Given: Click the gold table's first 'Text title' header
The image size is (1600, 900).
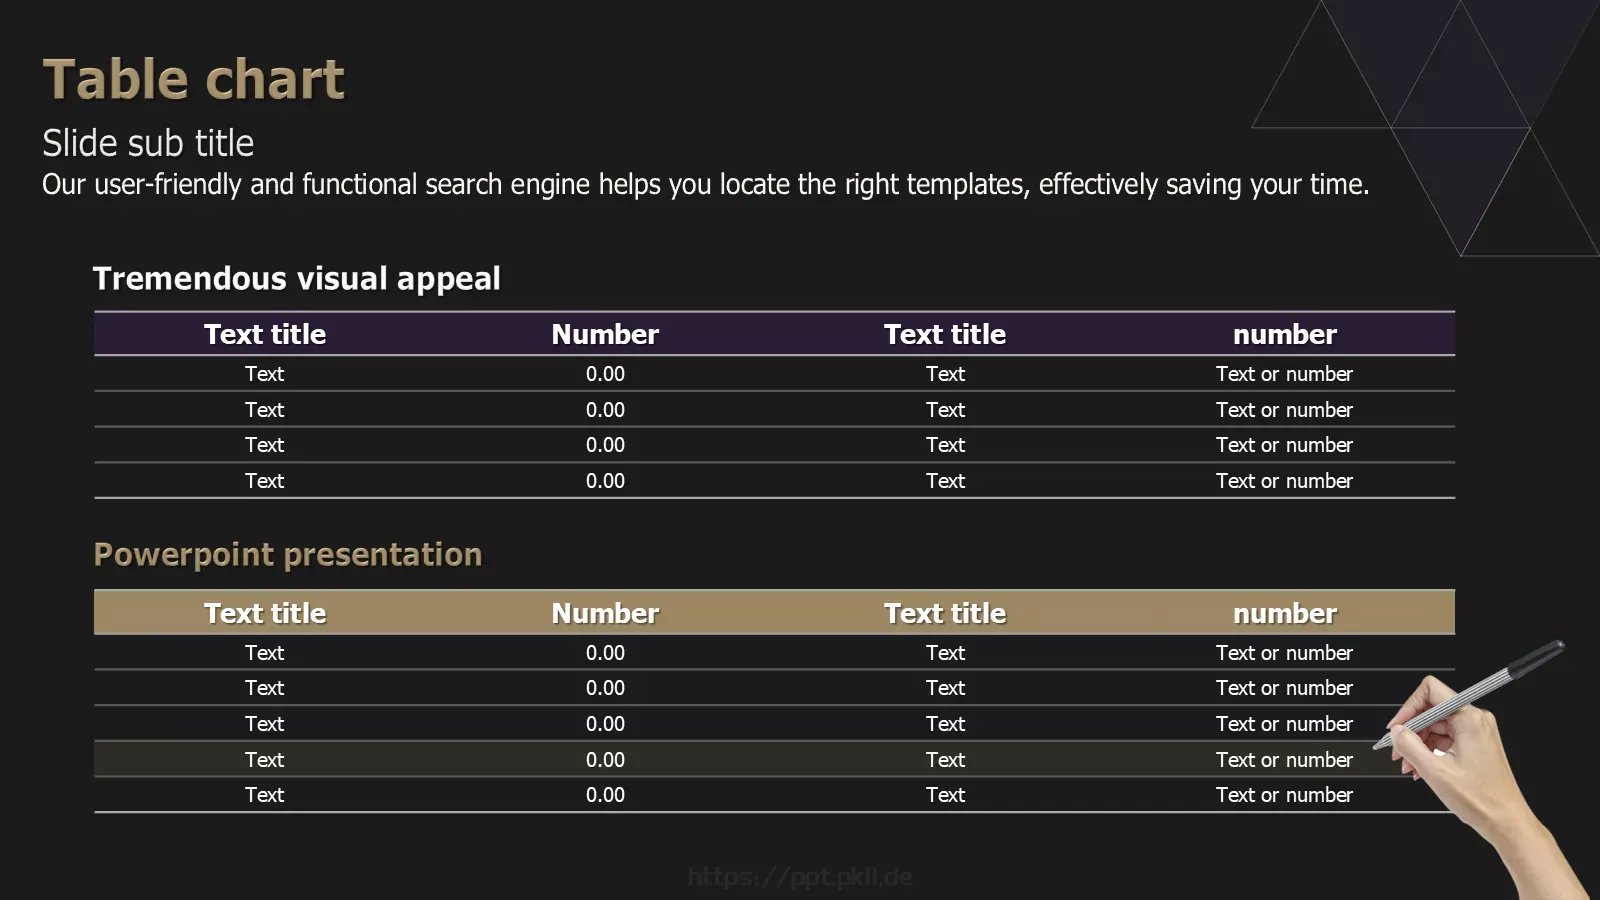Looking at the screenshot, I should tap(265, 613).
